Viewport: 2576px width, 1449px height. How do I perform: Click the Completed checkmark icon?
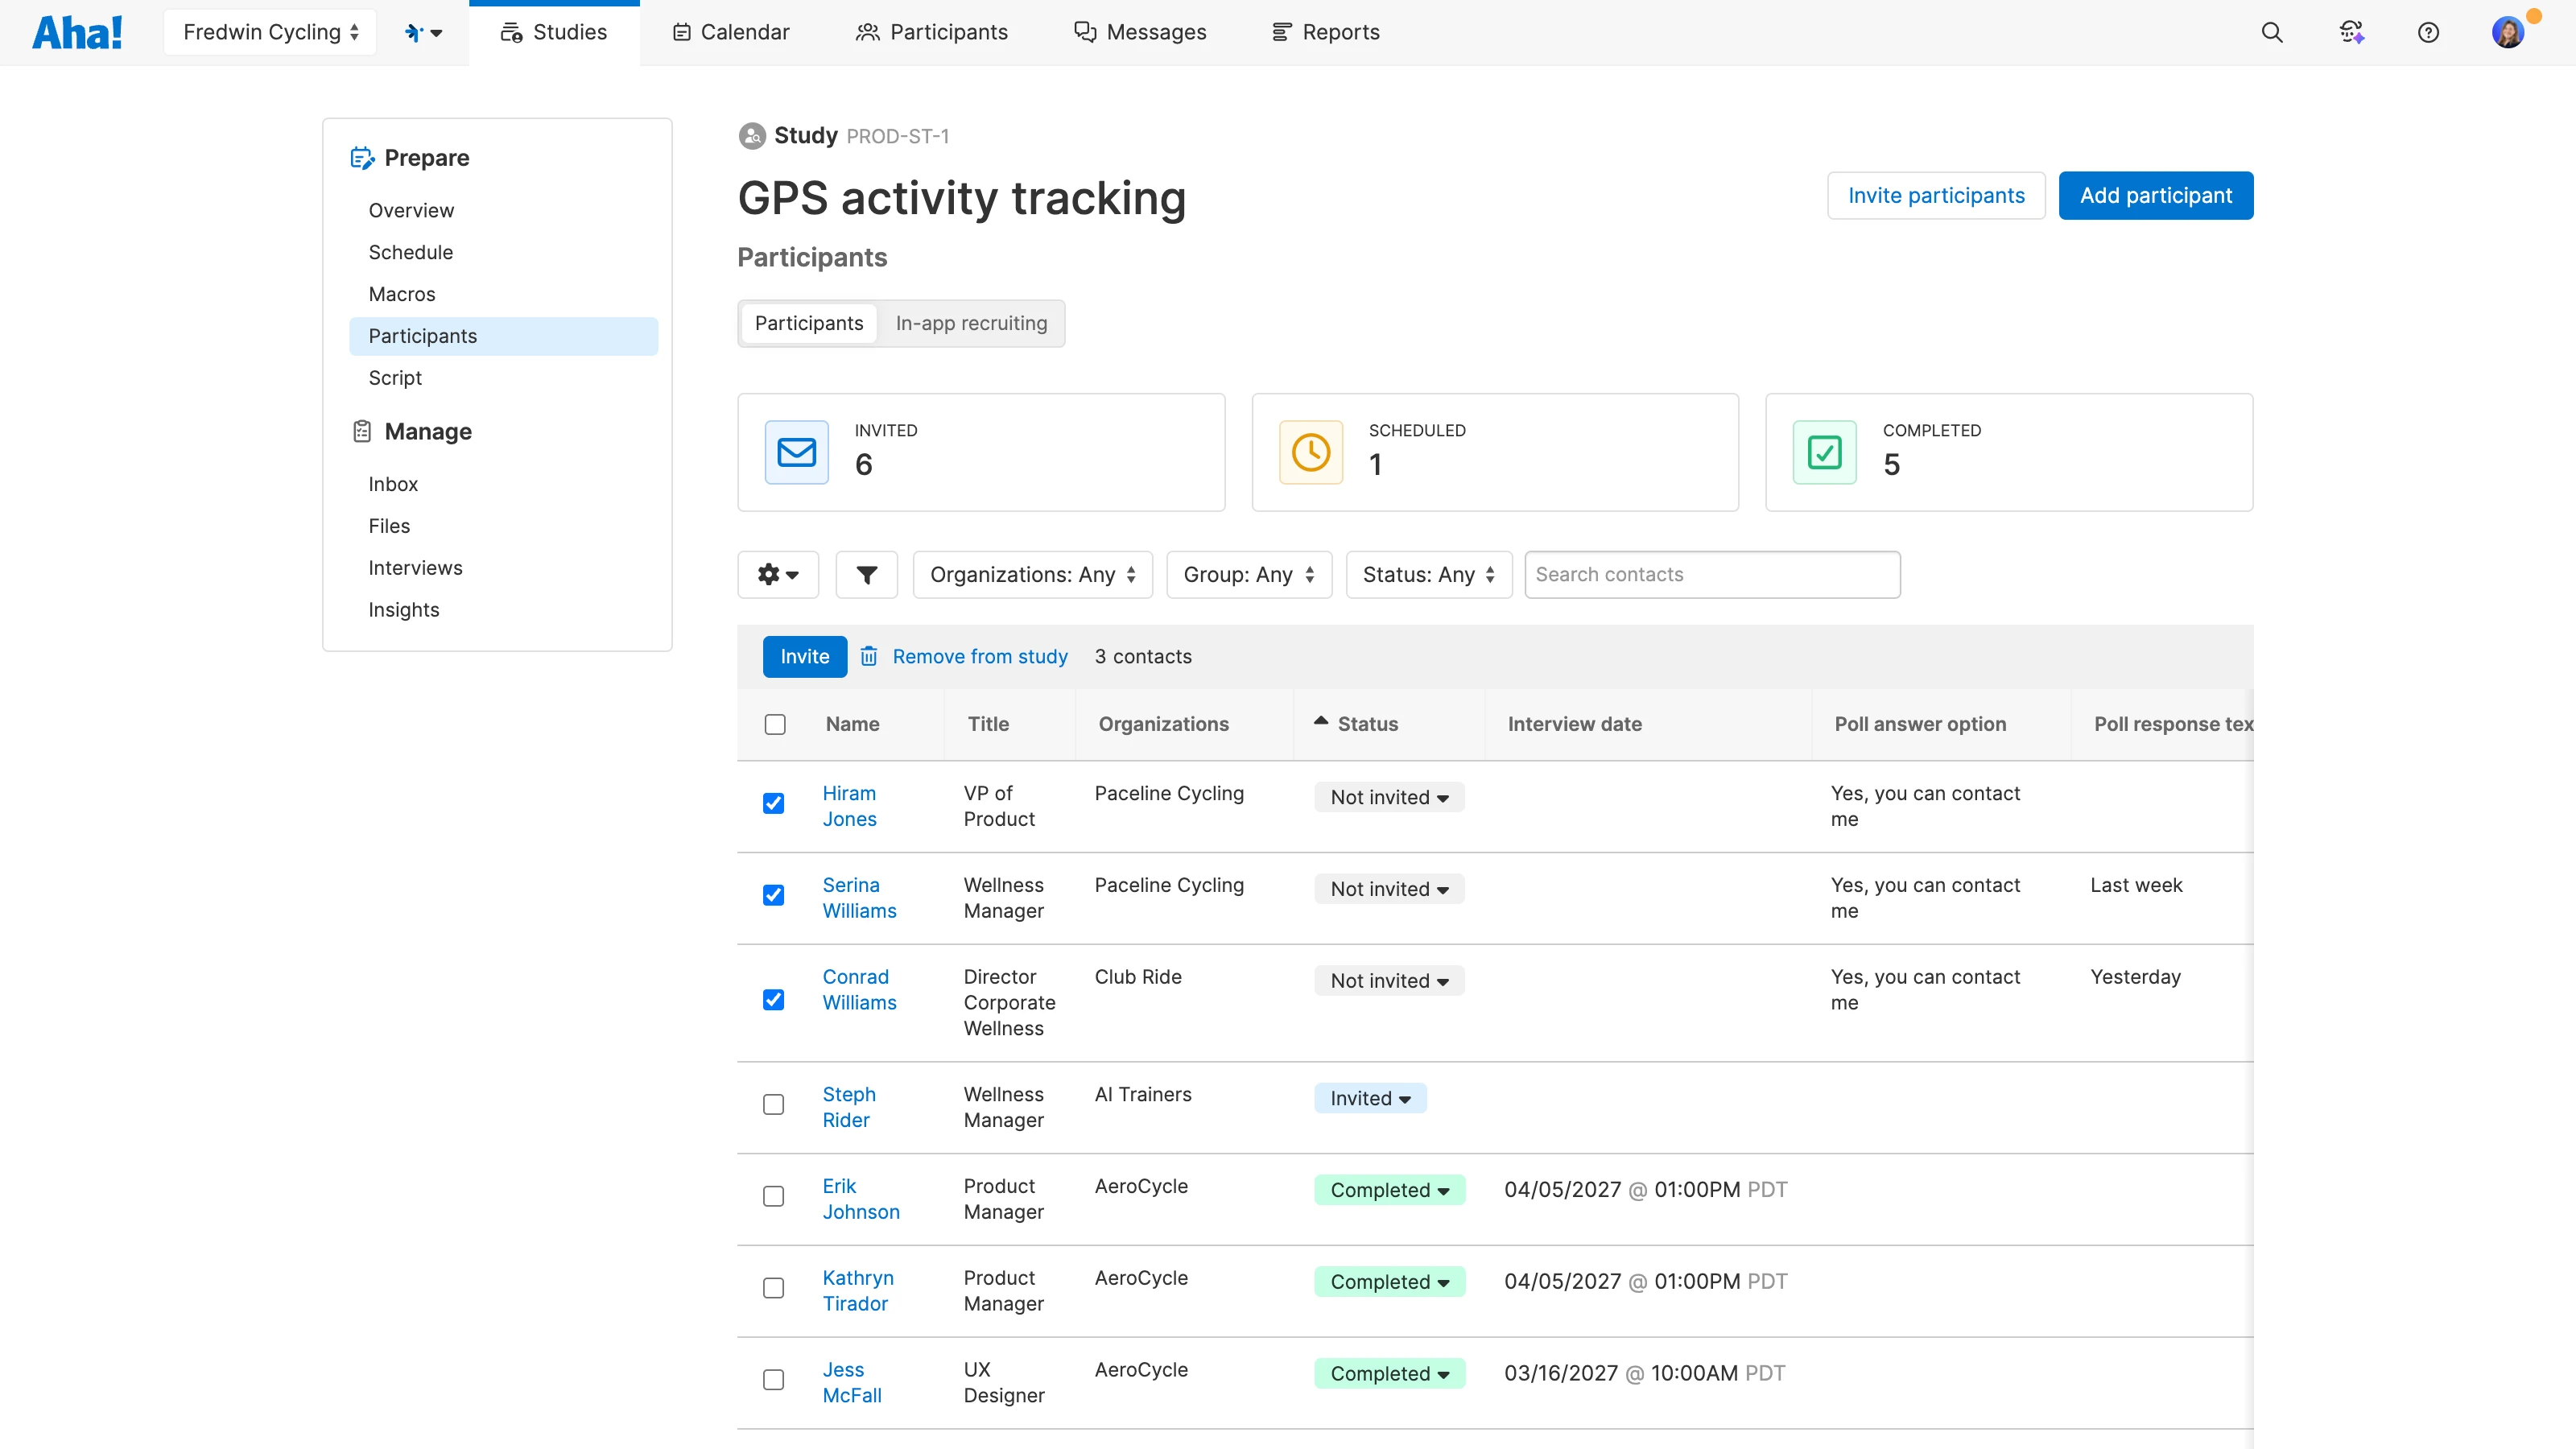coord(1825,452)
